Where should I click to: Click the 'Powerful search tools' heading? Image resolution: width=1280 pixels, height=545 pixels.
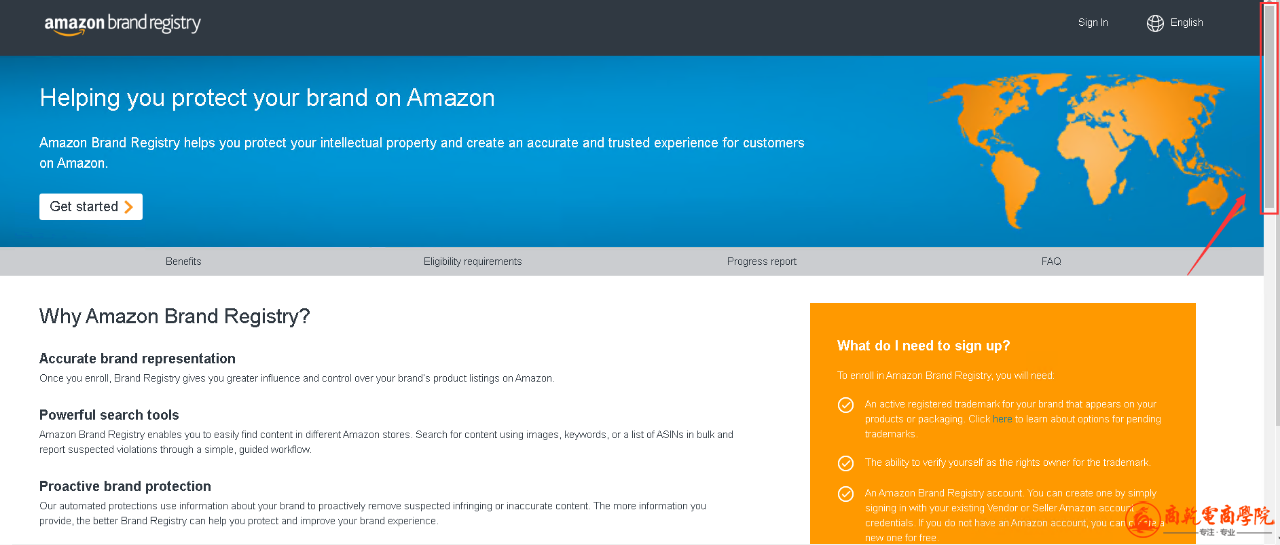pos(109,415)
